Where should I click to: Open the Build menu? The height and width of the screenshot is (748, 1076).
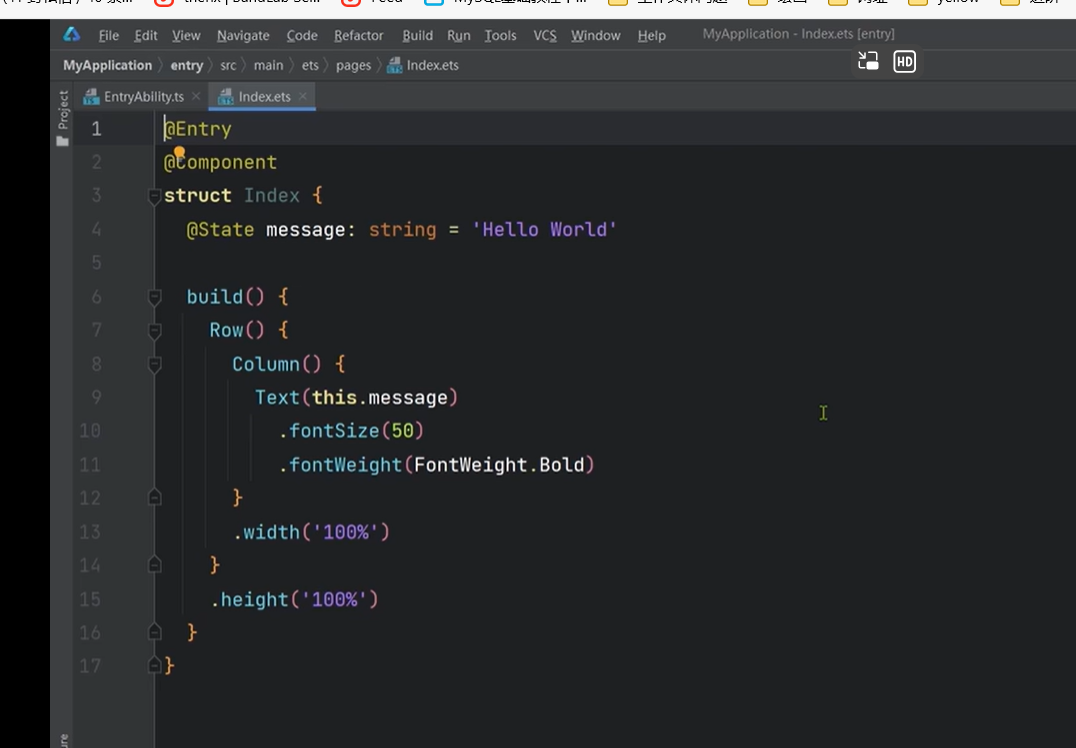417,35
